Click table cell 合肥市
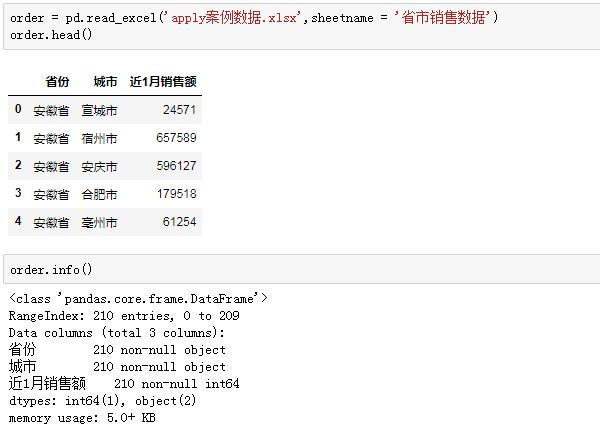Screen dimensions: 600x437 point(99,194)
